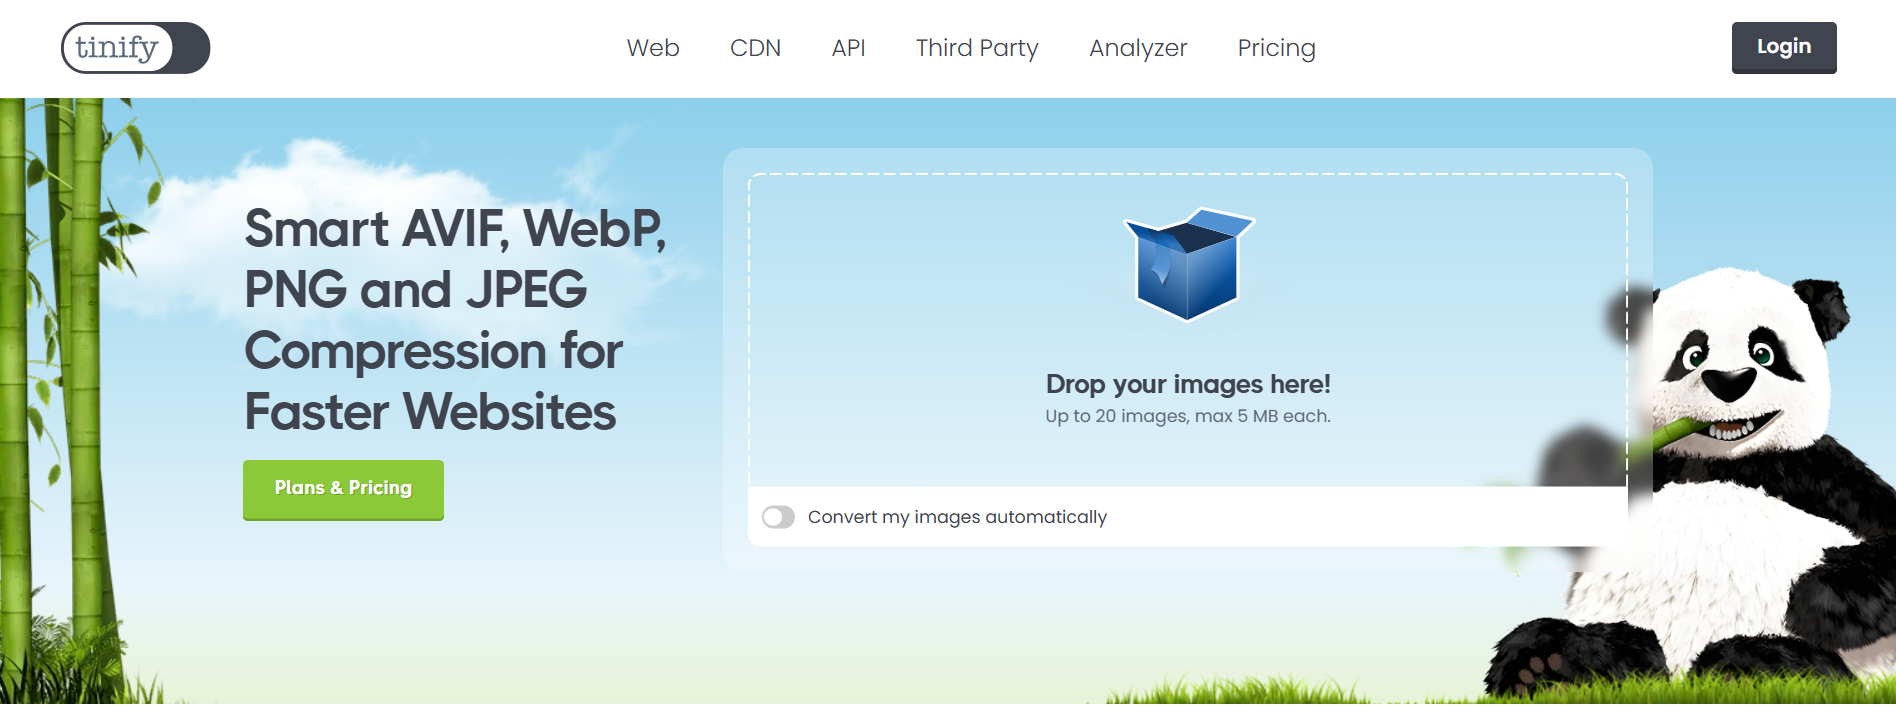The image size is (1896, 706).
Task: Open the Analyzer page
Action: (x=1138, y=48)
